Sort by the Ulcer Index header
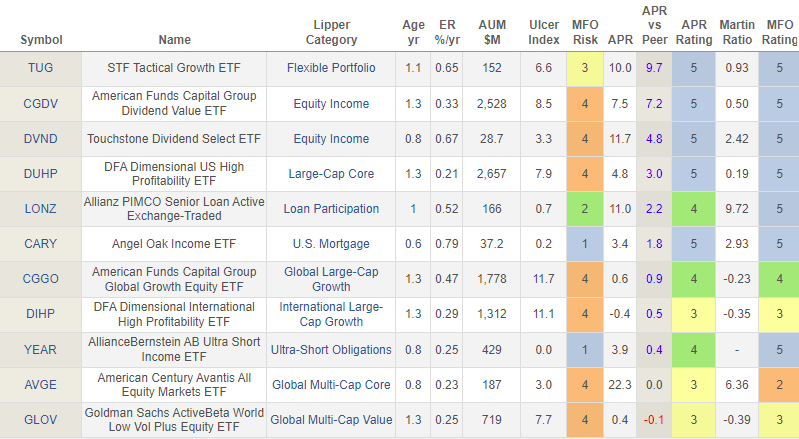Viewport: 799px width, 439px height. [543, 32]
